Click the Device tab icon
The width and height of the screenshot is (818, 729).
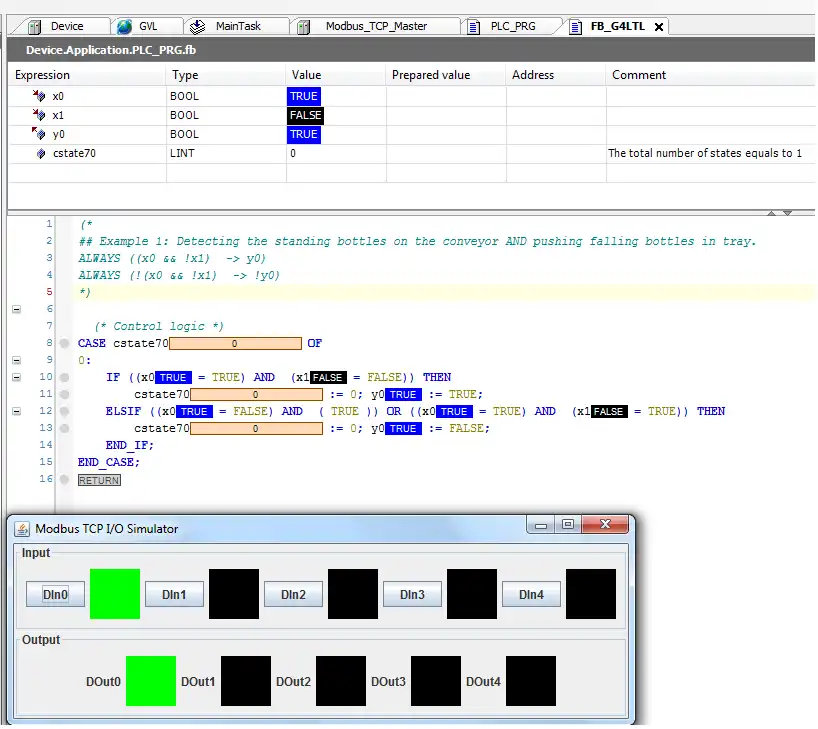tap(32, 27)
